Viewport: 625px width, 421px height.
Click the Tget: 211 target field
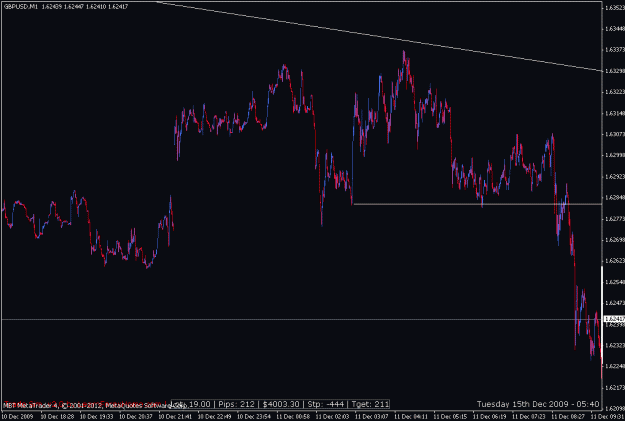(370, 404)
